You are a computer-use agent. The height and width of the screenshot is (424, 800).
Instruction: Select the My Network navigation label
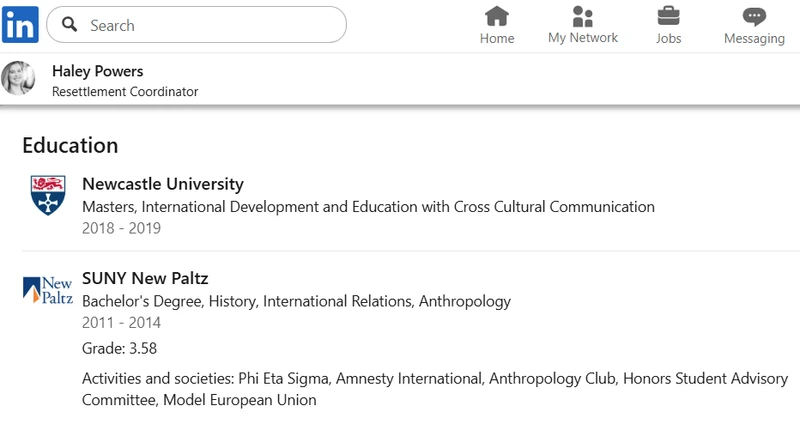[583, 38]
